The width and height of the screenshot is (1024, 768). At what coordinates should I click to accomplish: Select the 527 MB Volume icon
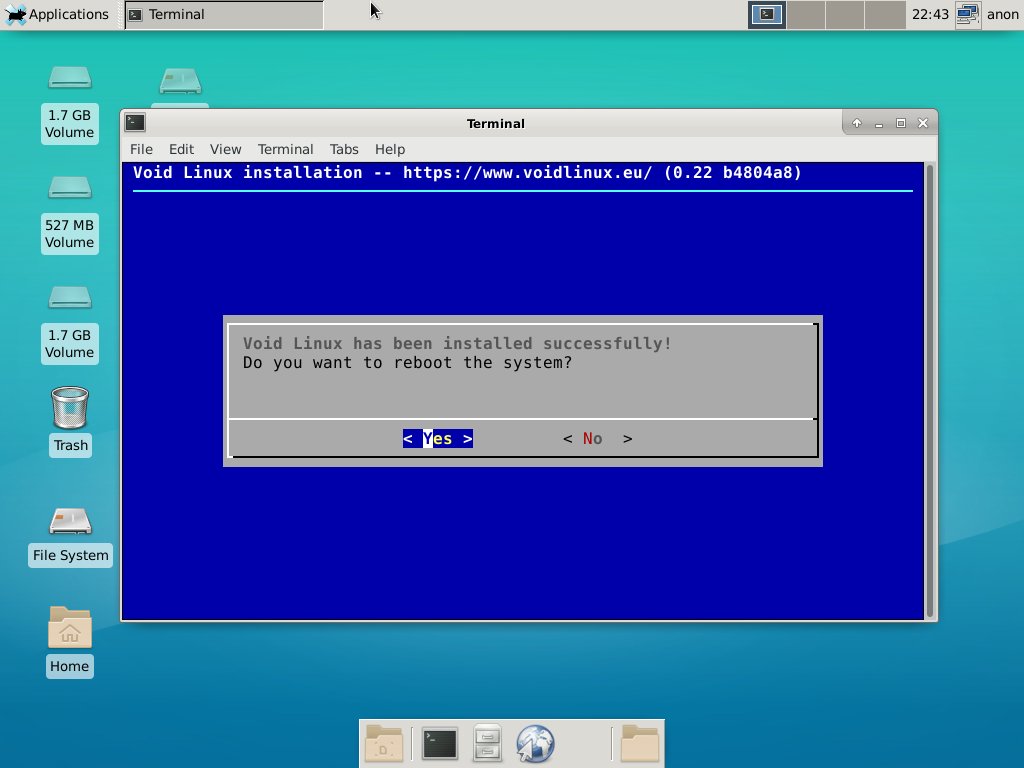coord(69,189)
